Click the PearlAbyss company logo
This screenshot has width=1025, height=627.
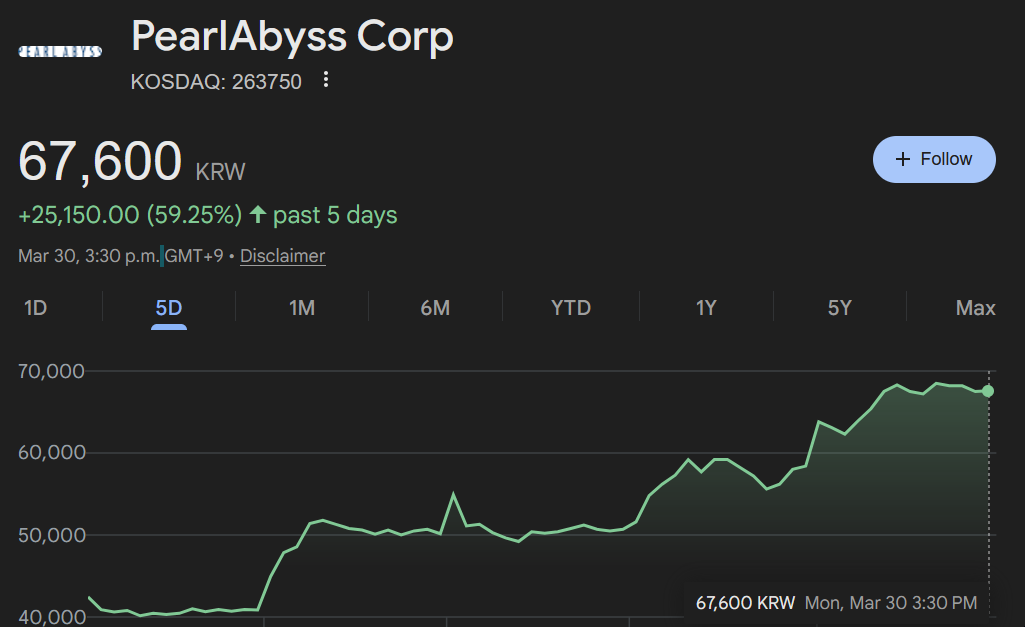click(60, 52)
